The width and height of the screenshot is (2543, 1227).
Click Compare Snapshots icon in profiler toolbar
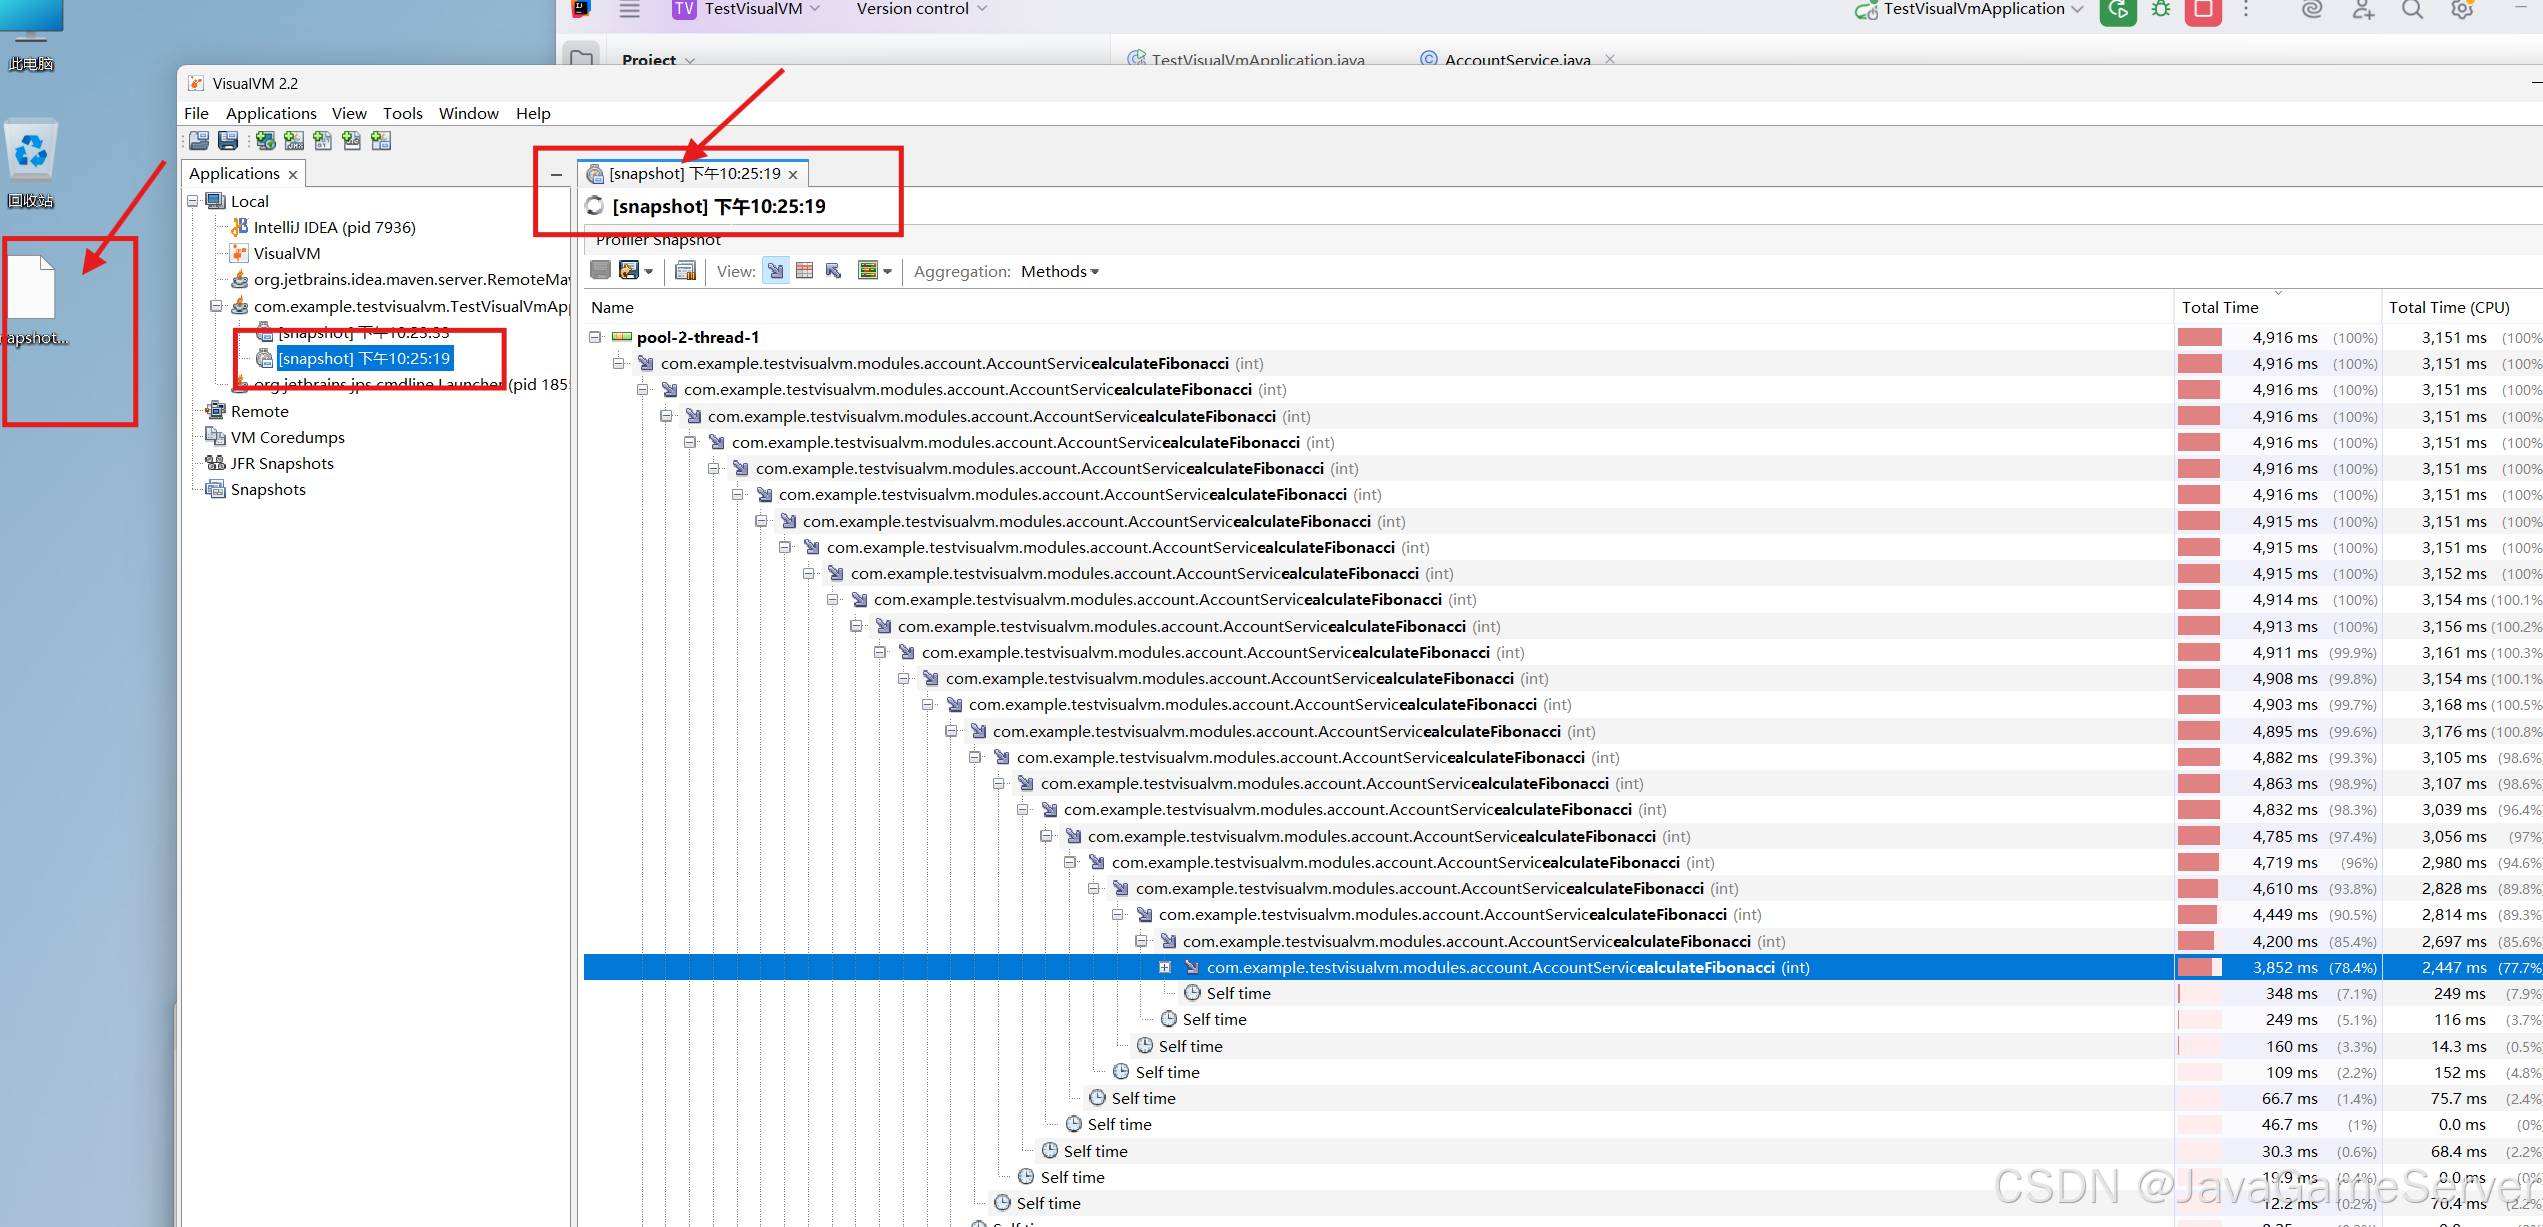click(685, 271)
